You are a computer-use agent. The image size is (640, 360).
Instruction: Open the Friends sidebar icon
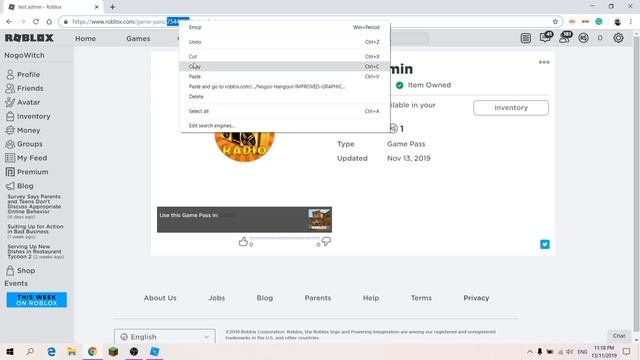click(x=10, y=88)
